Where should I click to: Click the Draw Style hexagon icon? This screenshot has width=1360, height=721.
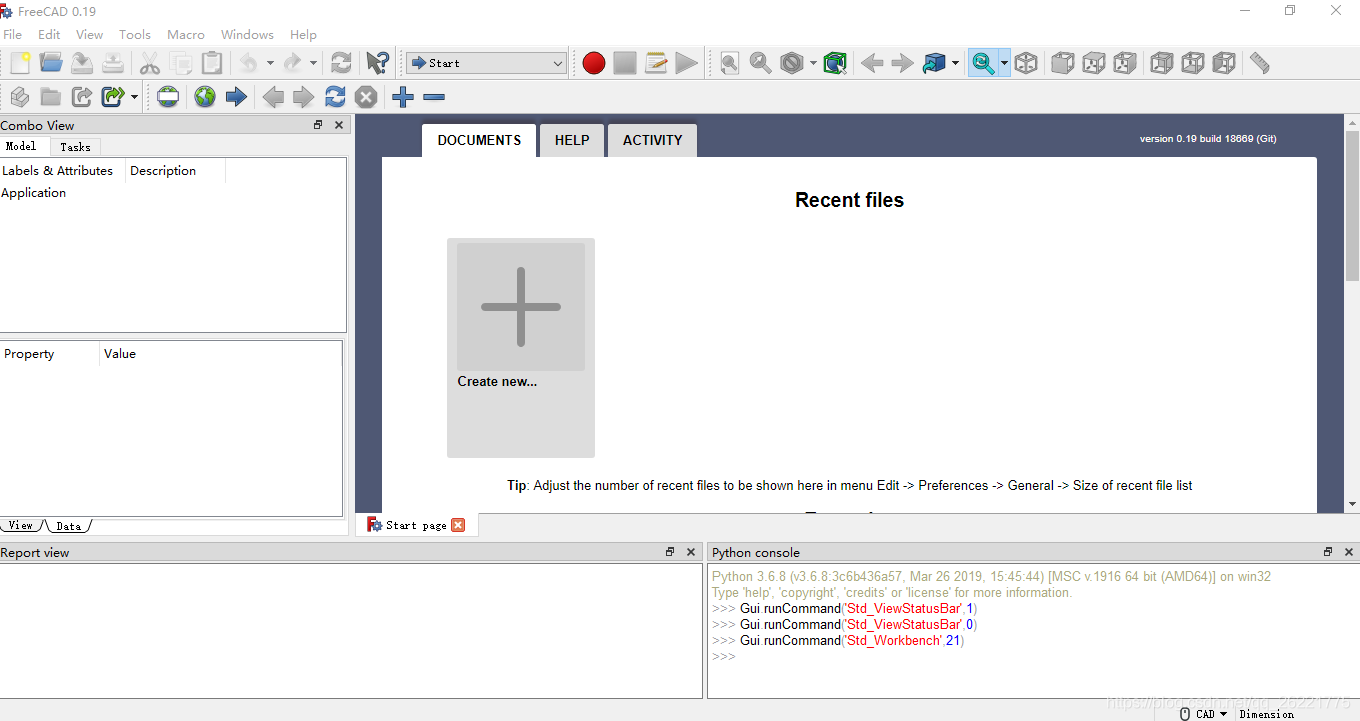tap(792, 63)
